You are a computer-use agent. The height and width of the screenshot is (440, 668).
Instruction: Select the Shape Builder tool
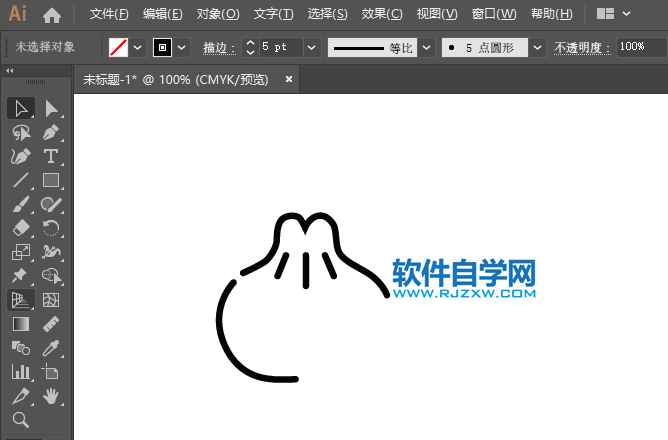pyautogui.click(x=51, y=276)
